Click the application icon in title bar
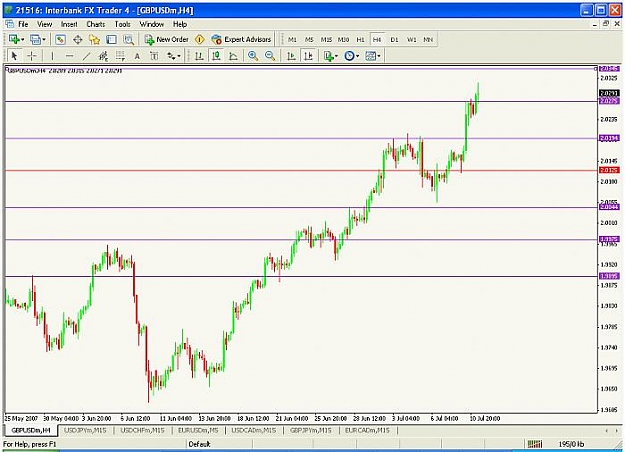The width and height of the screenshot is (625, 452). click(8, 10)
